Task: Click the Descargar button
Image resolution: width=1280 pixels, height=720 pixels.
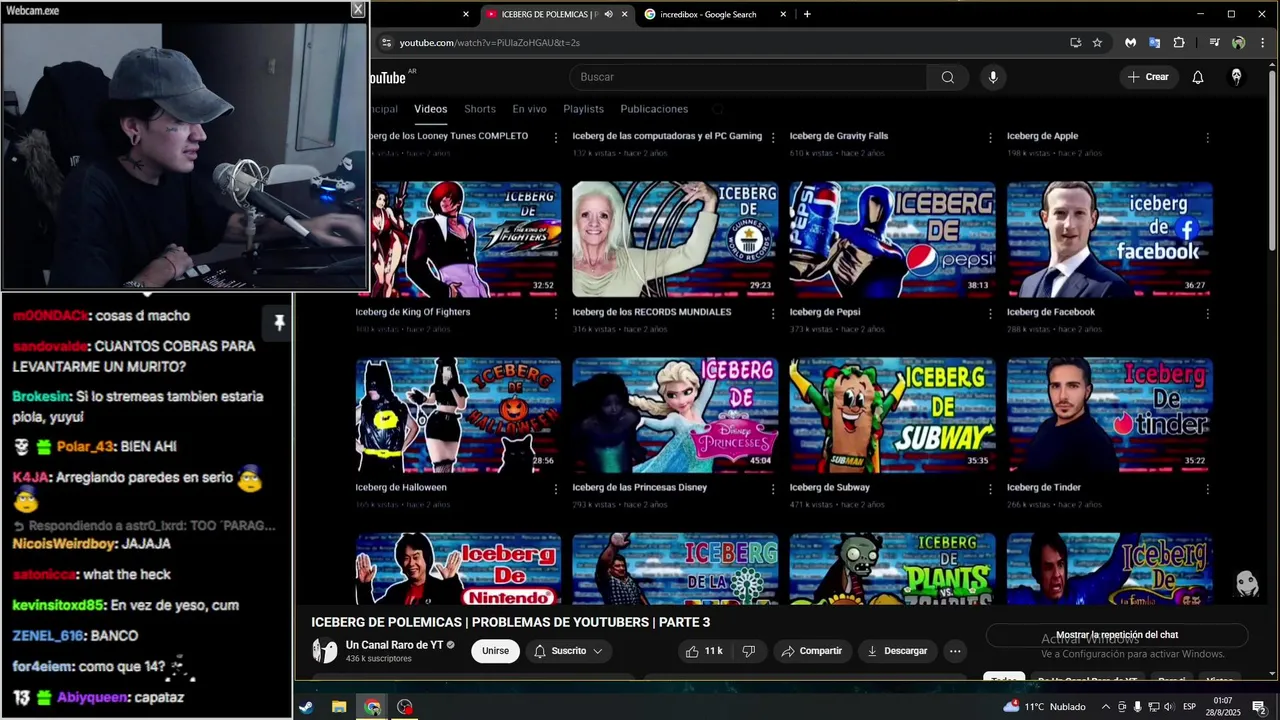Action: click(x=897, y=651)
